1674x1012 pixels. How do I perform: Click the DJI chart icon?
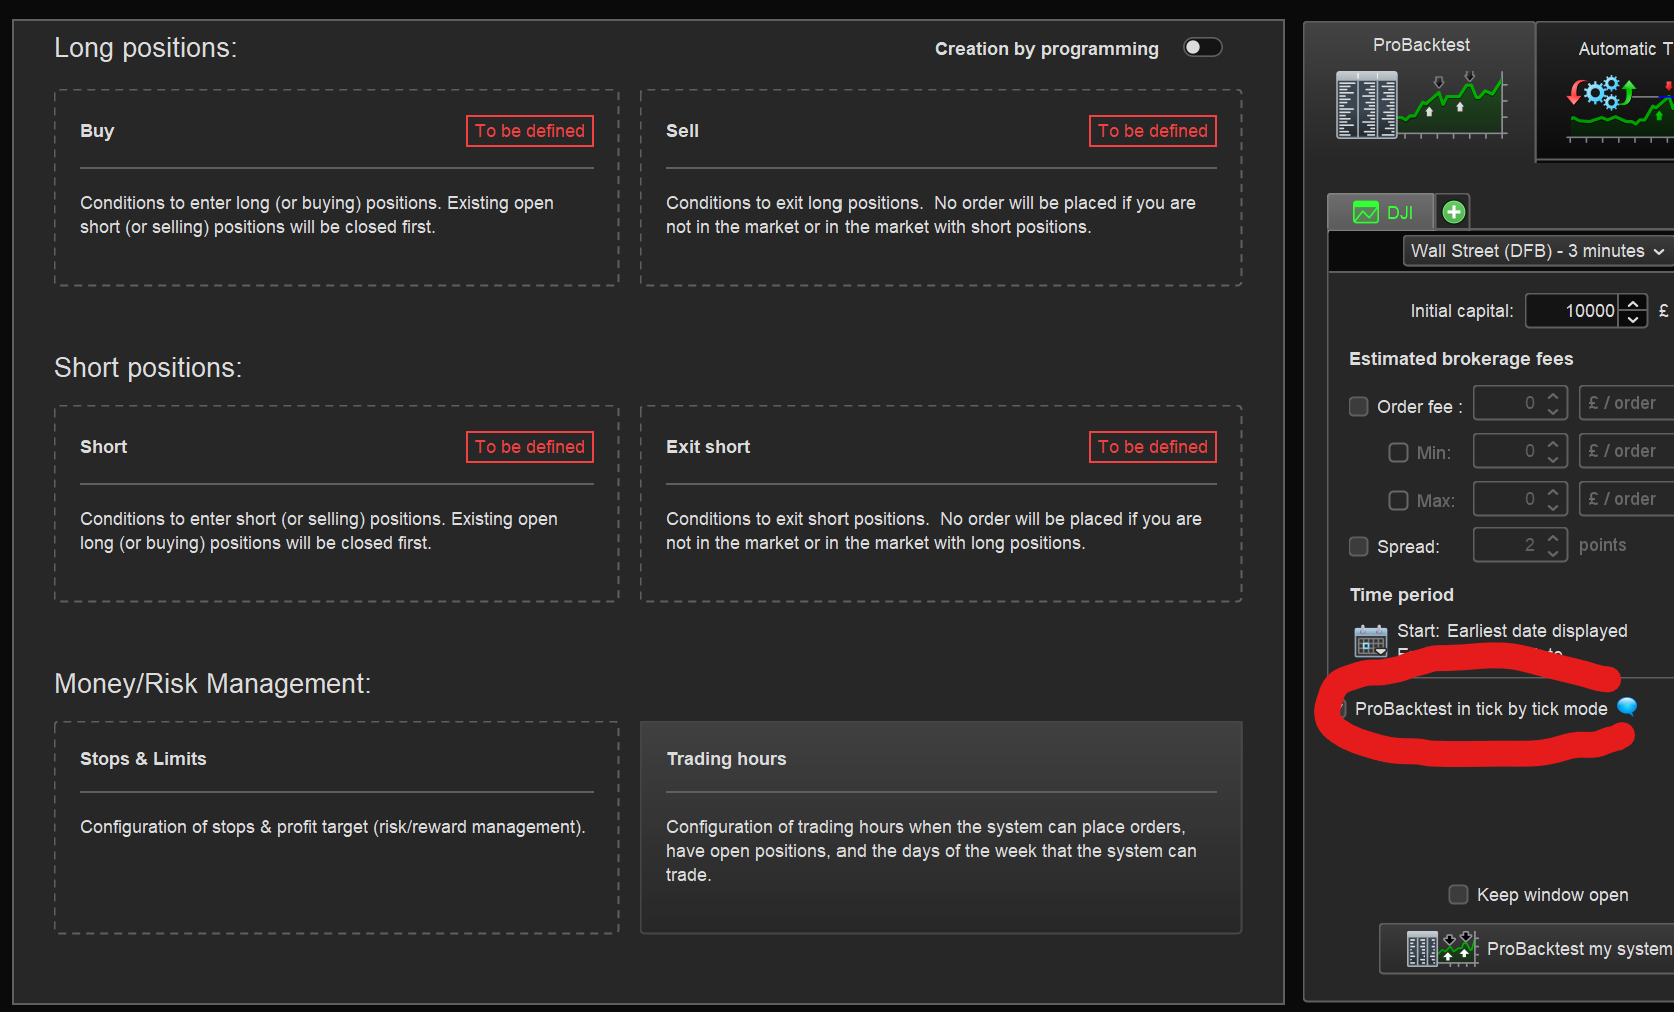pyautogui.click(x=1365, y=212)
